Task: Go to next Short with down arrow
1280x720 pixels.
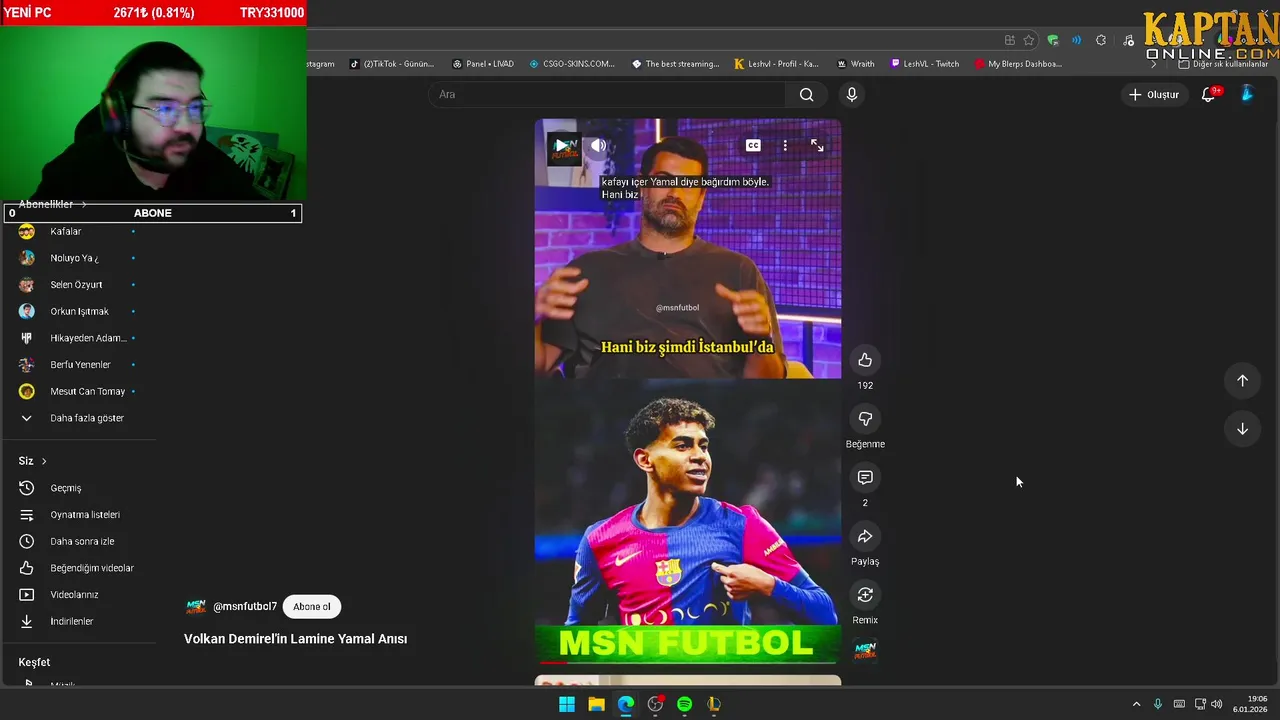Action: point(1242,429)
